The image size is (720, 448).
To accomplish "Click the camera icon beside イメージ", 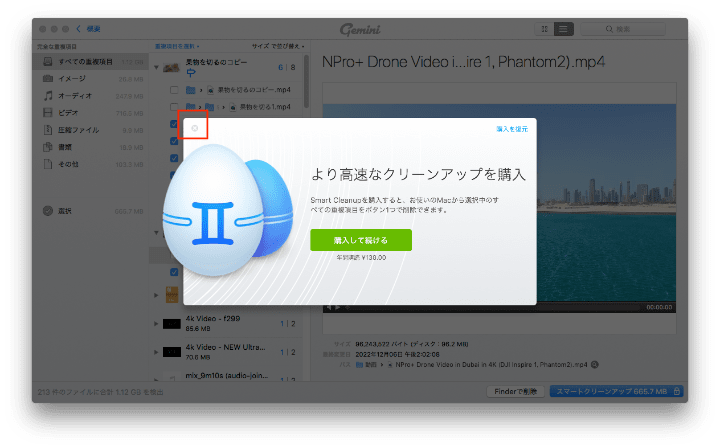I will coord(48,78).
